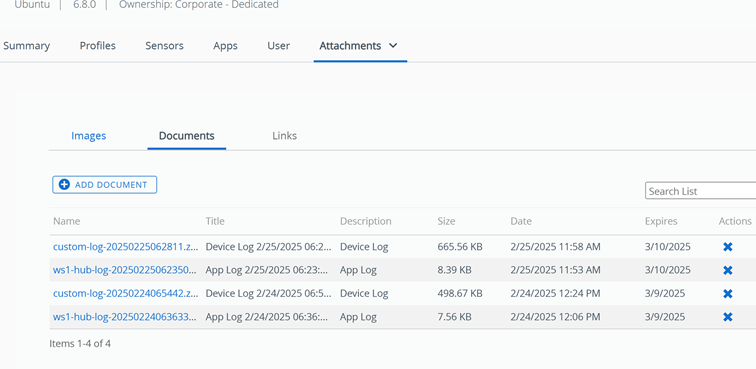Select the date 2/25/2025 11:53 AM
756x369 pixels.
pos(555,270)
